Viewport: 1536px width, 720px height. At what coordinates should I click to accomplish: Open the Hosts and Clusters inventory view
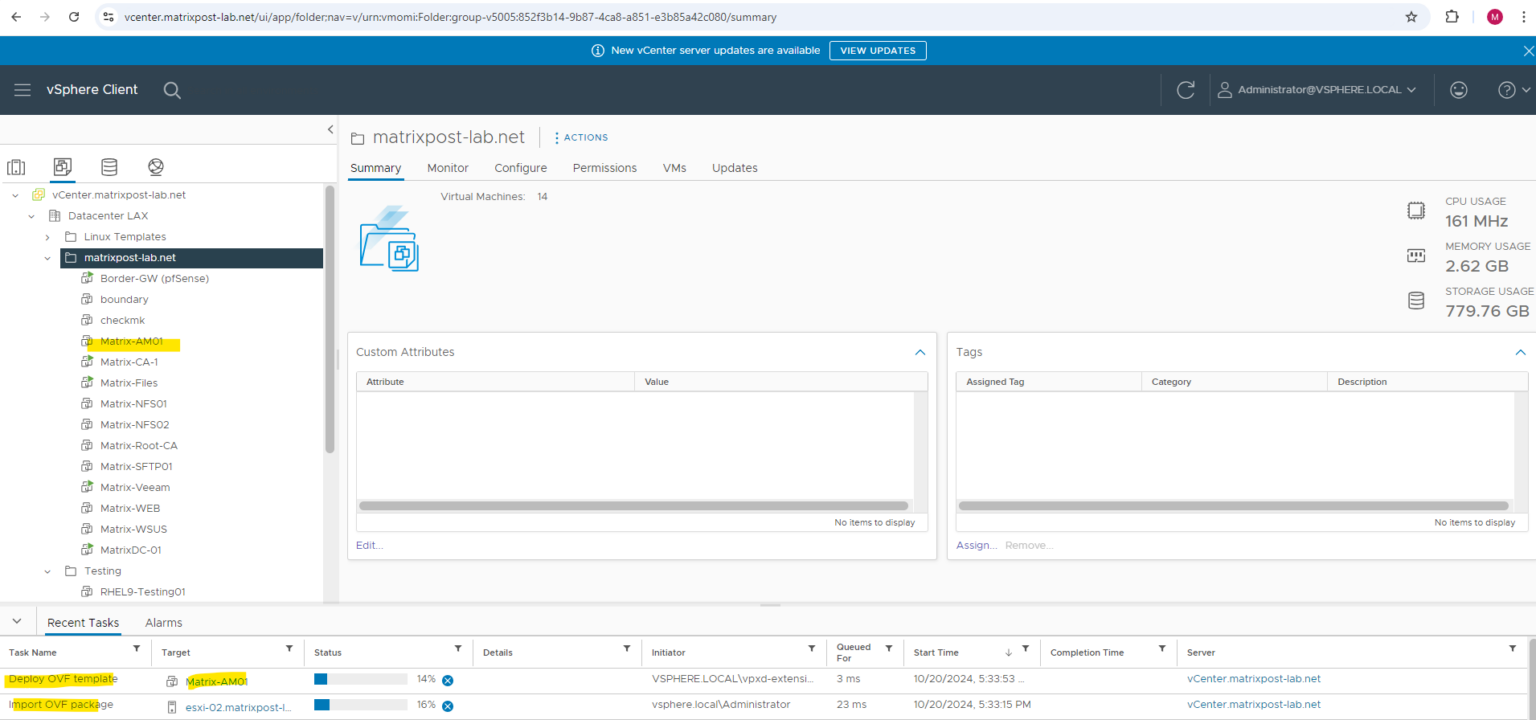(15, 166)
